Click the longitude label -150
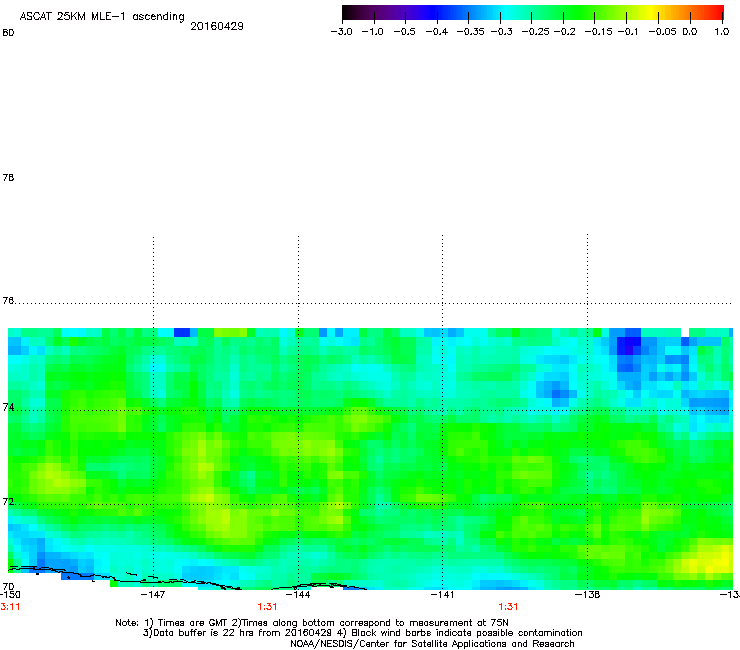Viewport: 740px width, 650px height. point(10,595)
